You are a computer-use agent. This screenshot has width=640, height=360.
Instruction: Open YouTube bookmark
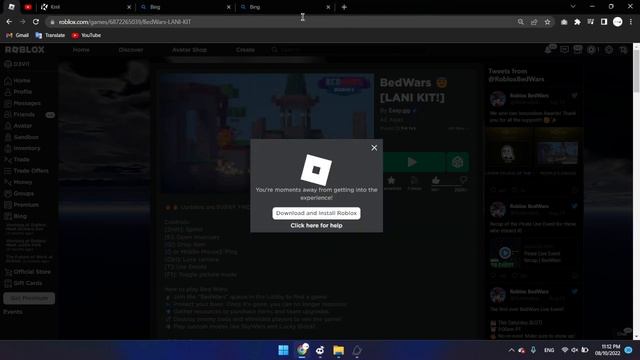(x=86, y=36)
